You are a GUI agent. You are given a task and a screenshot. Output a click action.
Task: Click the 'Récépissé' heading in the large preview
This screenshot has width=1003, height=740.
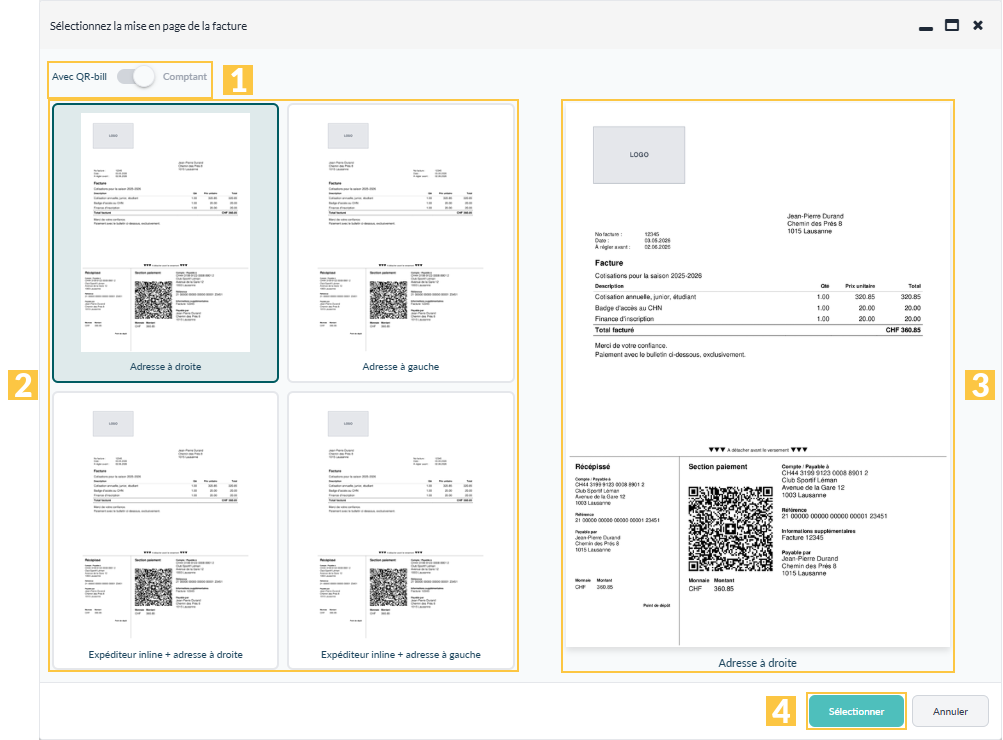(x=593, y=467)
